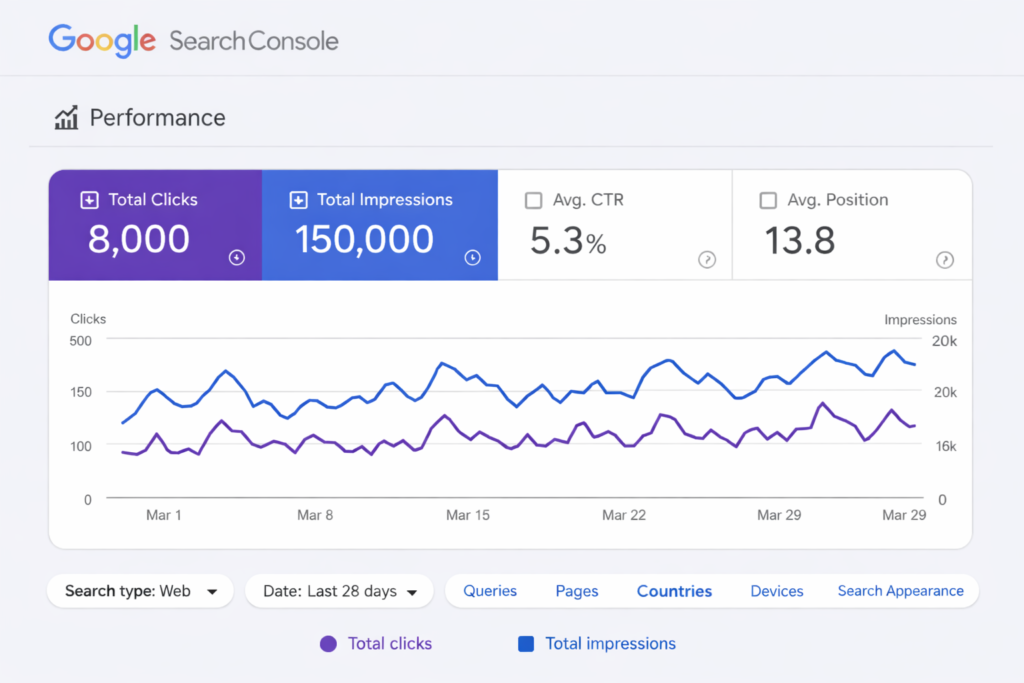Go to the Devices tab
This screenshot has height=683, width=1024.
[777, 591]
